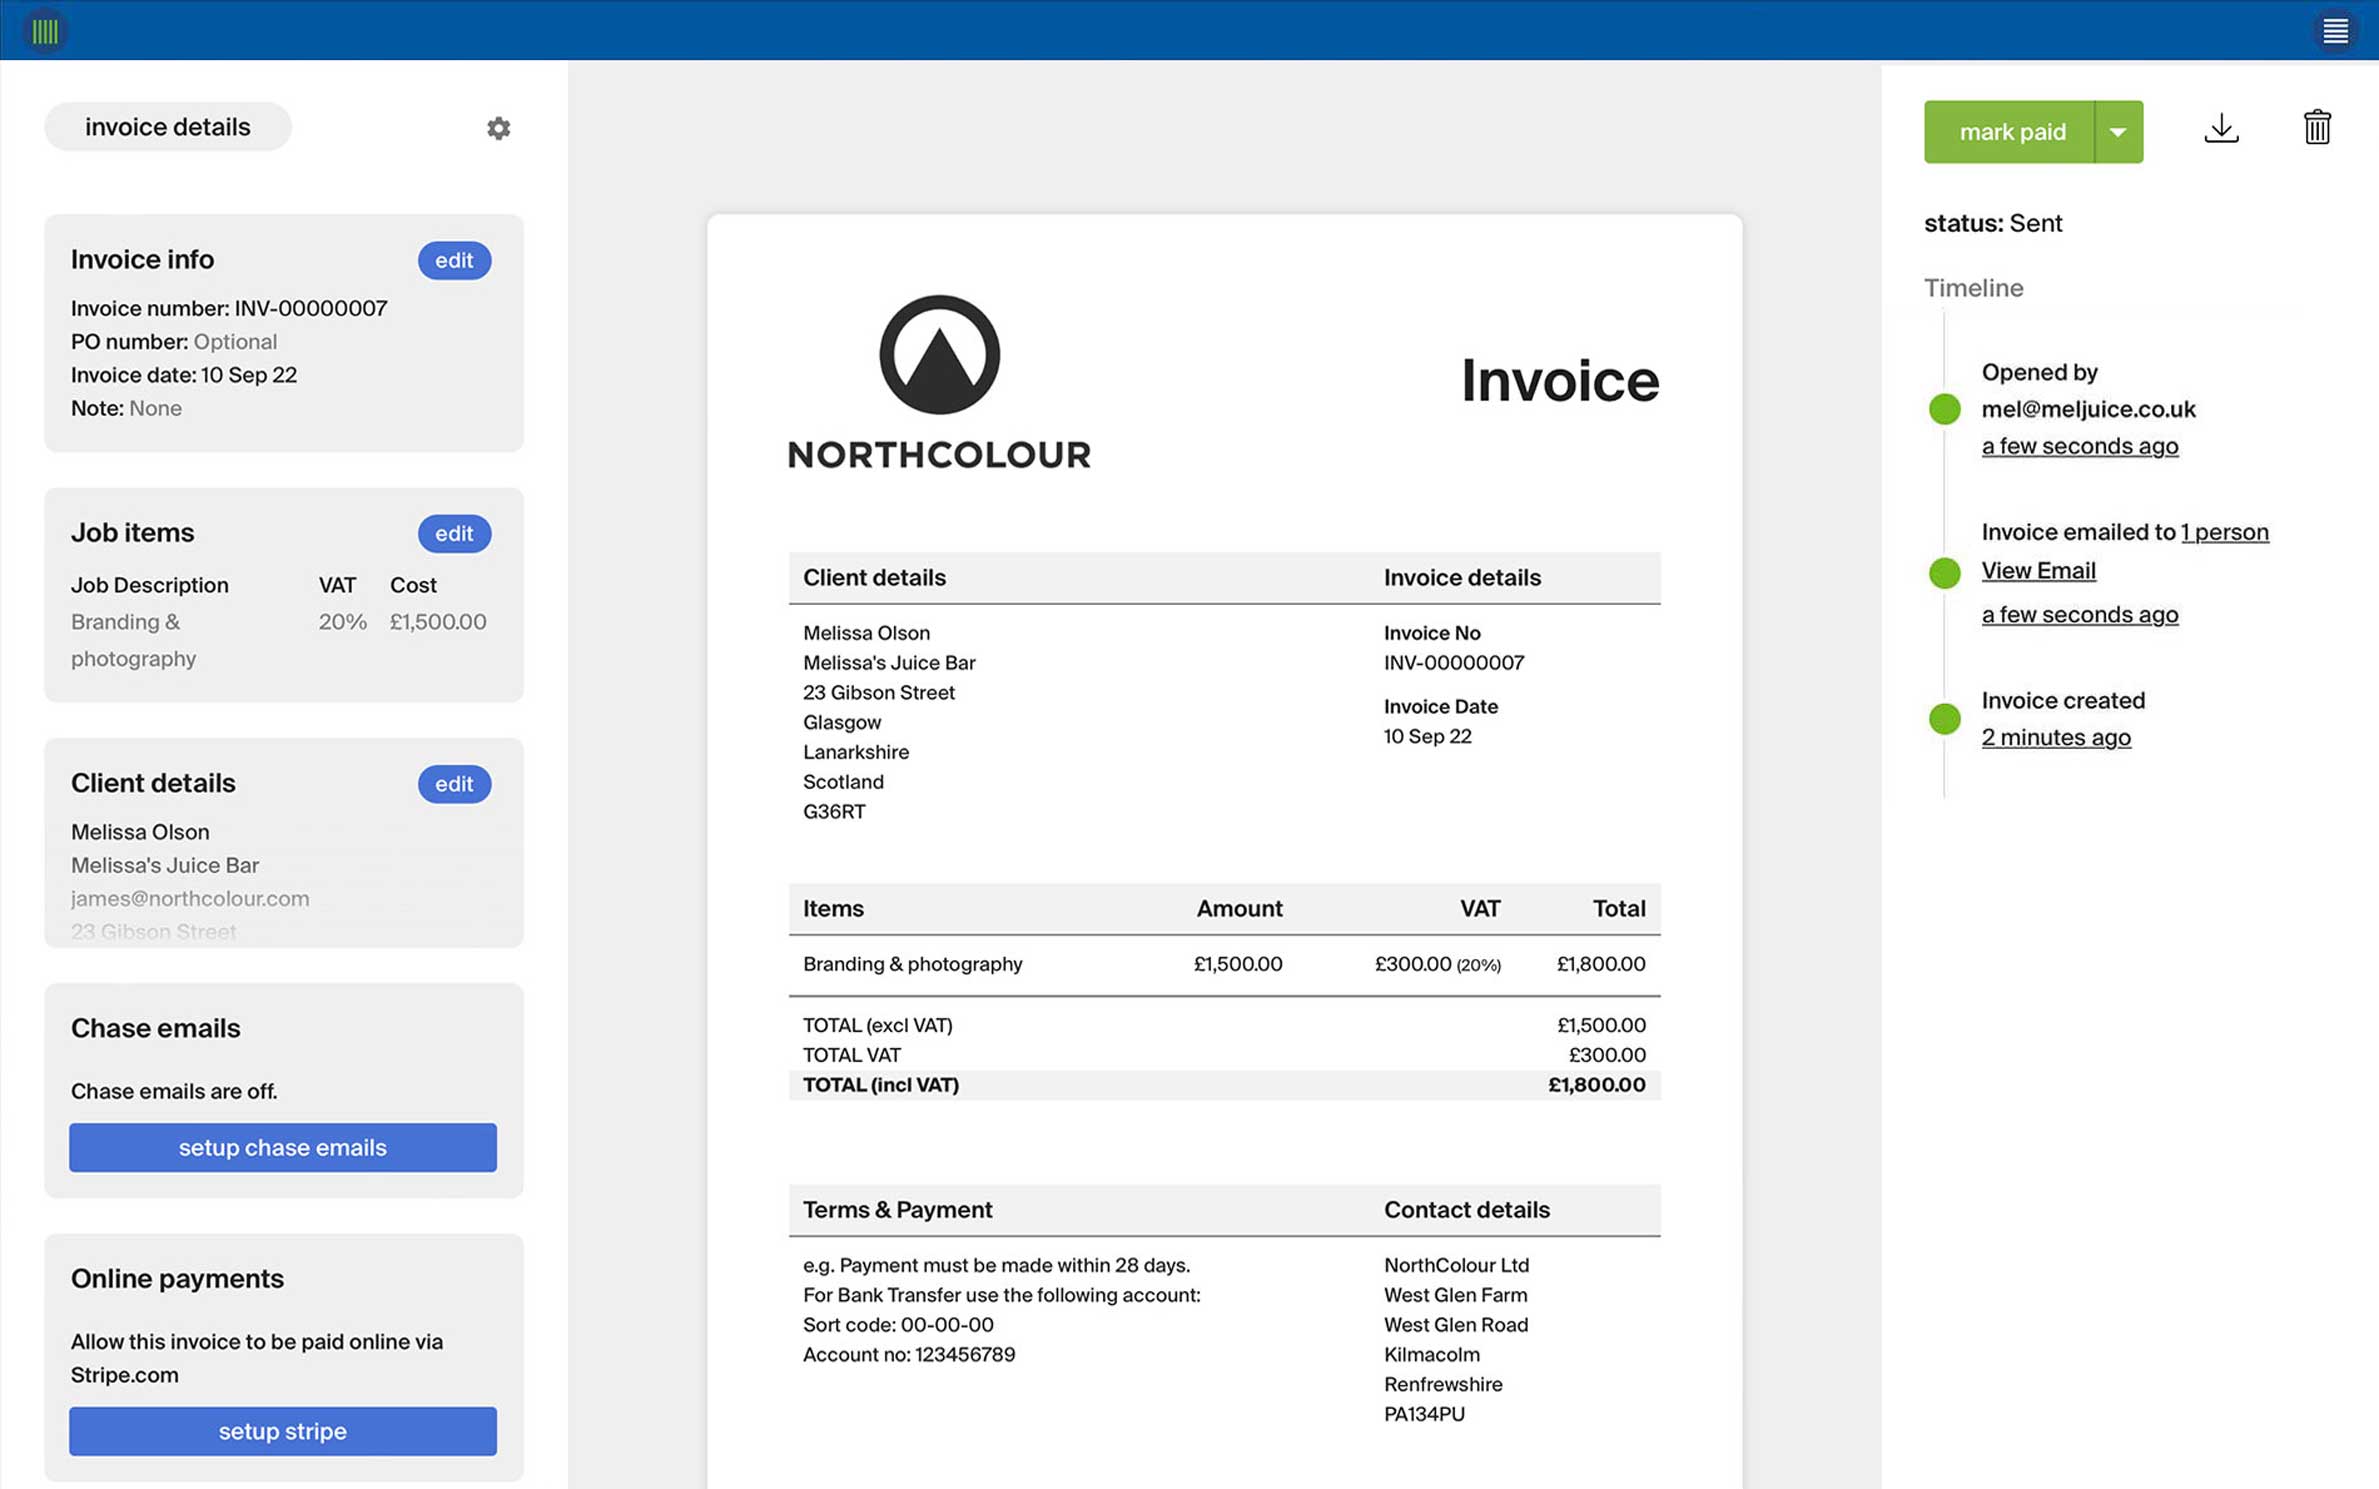The image size is (2379, 1489).
Task: Open View Email in the timeline
Action: [x=2038, y=570]
